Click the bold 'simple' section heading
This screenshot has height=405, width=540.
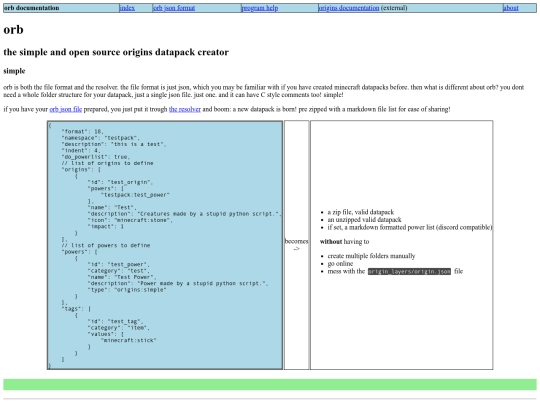tap(14, 71)
